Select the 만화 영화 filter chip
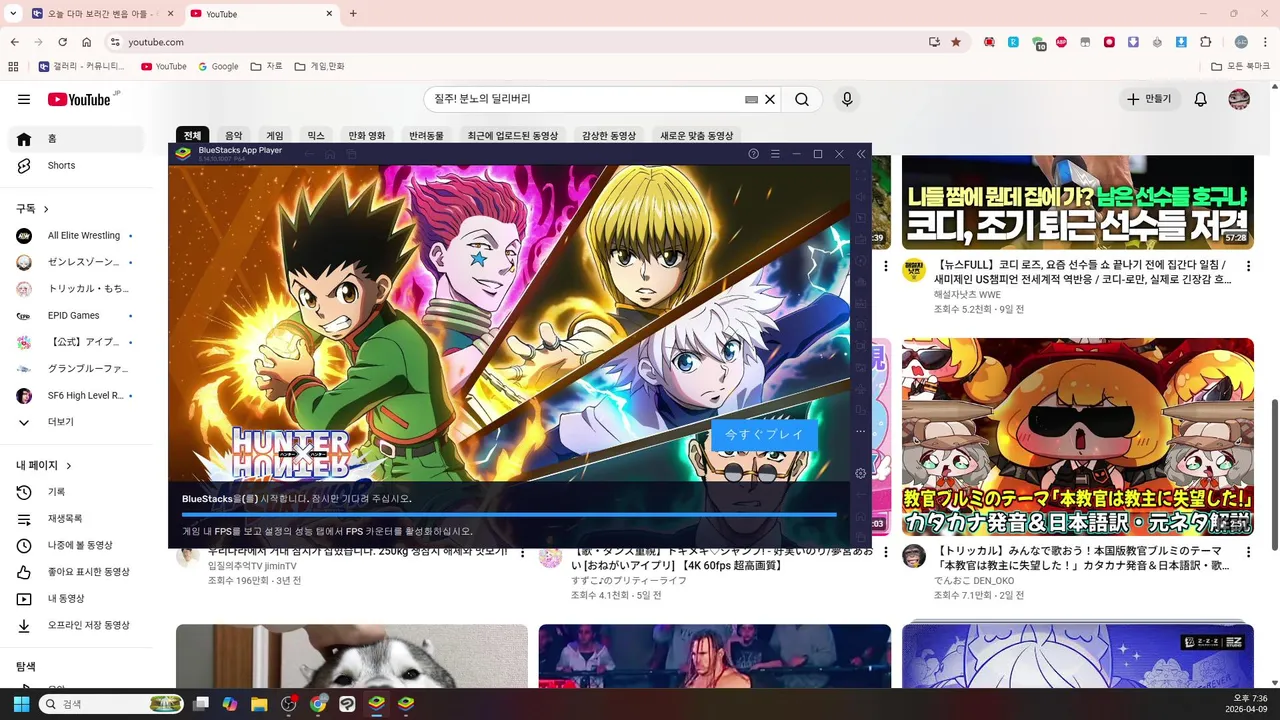The image size is (1280, 720). point(367,135)
